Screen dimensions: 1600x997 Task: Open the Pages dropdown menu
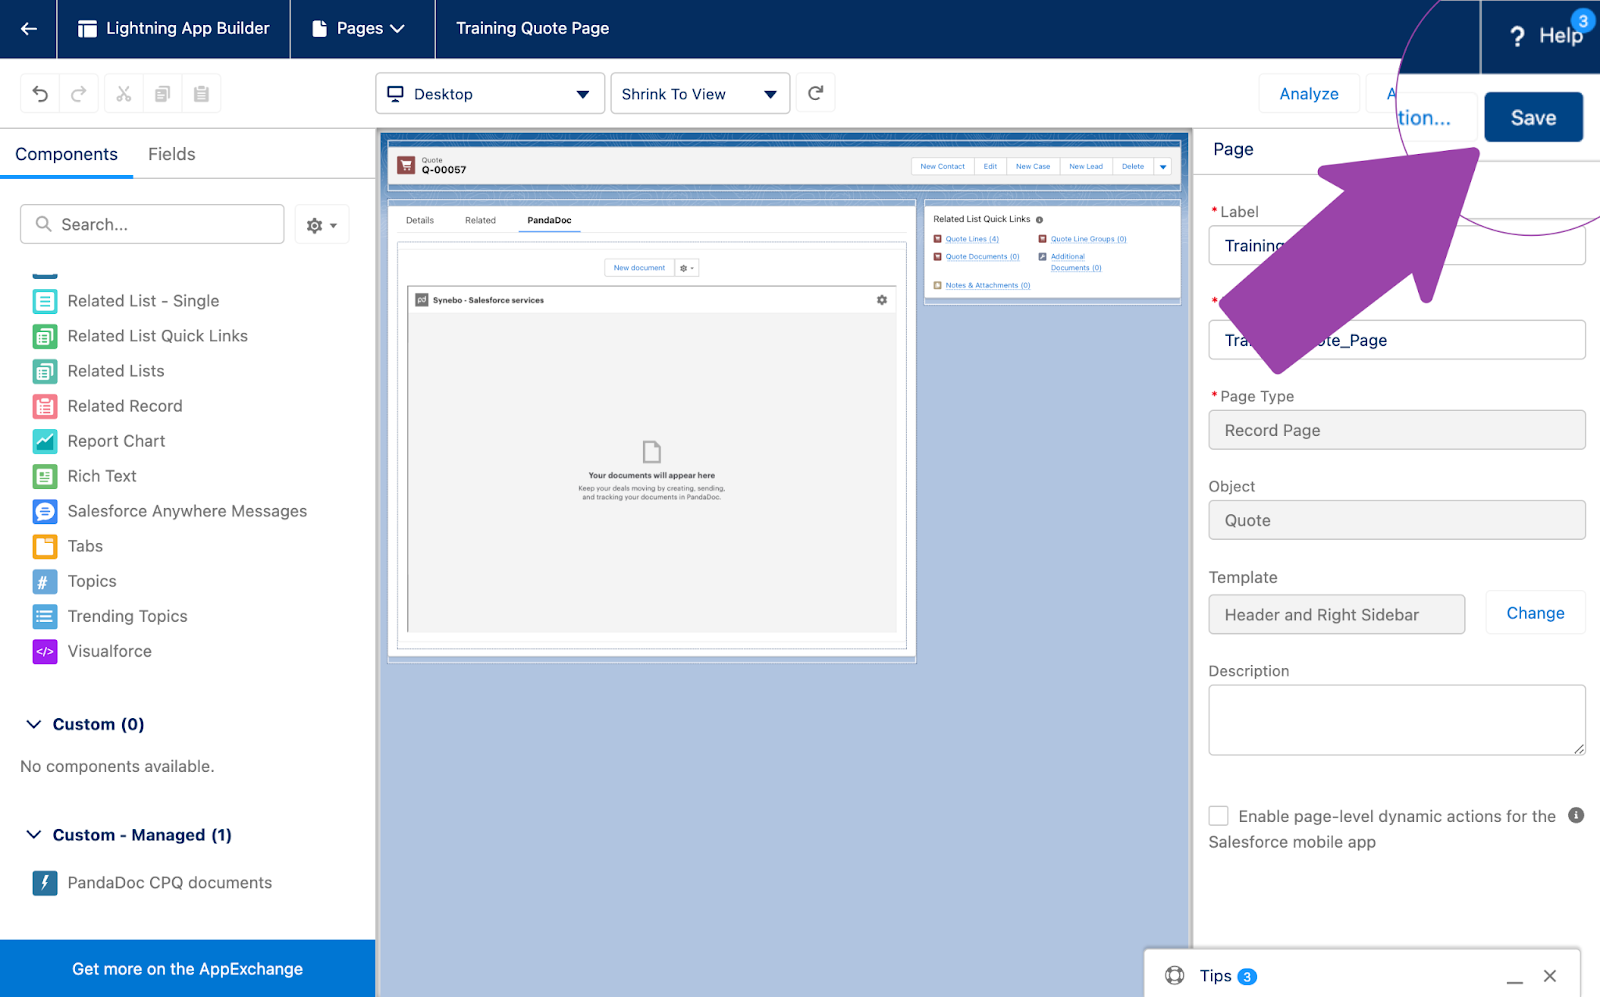pos(361,29)
